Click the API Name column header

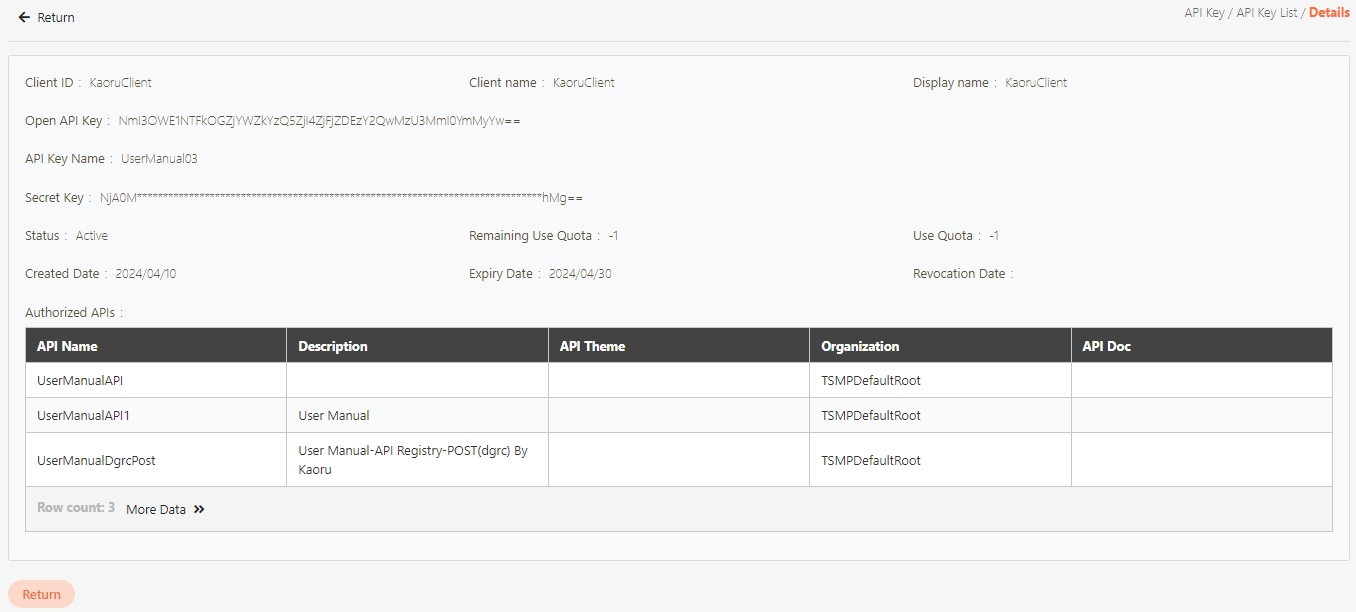tap(67, 347)
